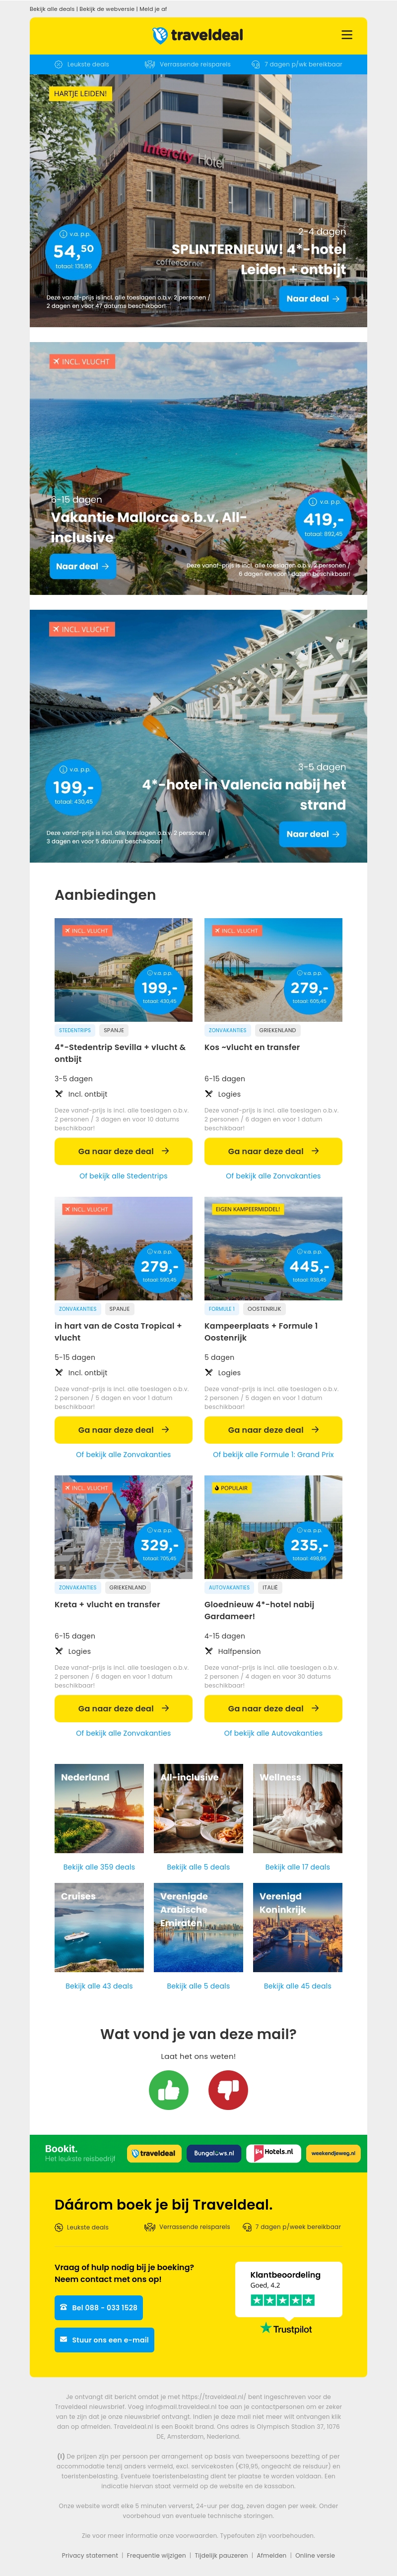The image size is (397, 2576).
Task: Click the red thumbs down icon
Action: coord(228,2090)
